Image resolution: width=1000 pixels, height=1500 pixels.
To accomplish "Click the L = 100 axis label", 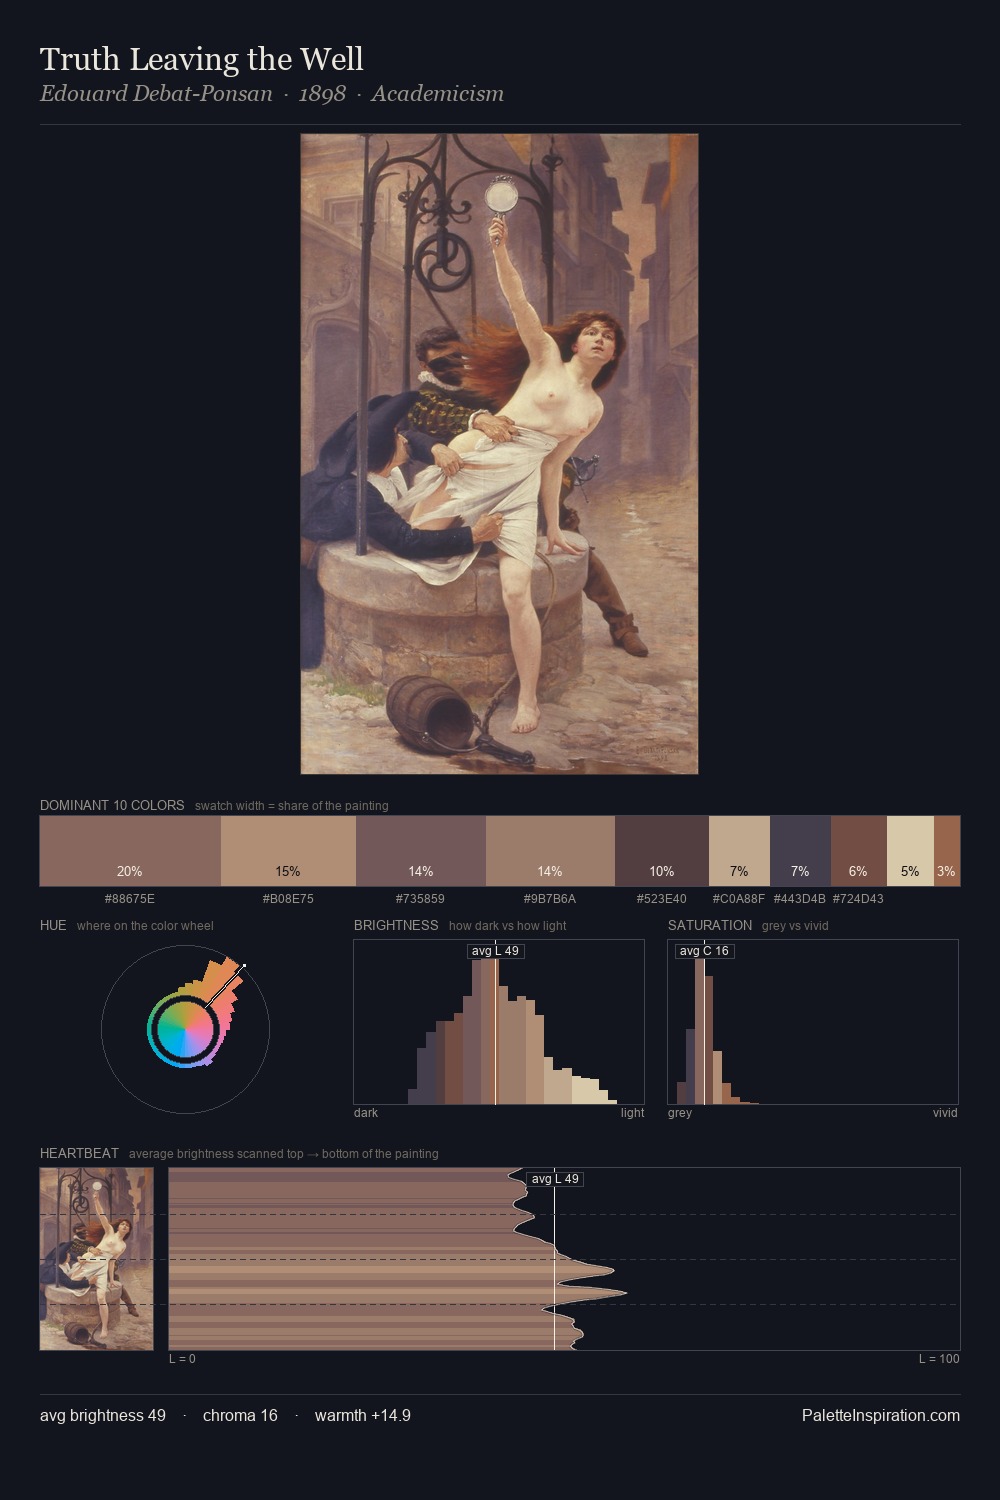I will coord(939,1359).
